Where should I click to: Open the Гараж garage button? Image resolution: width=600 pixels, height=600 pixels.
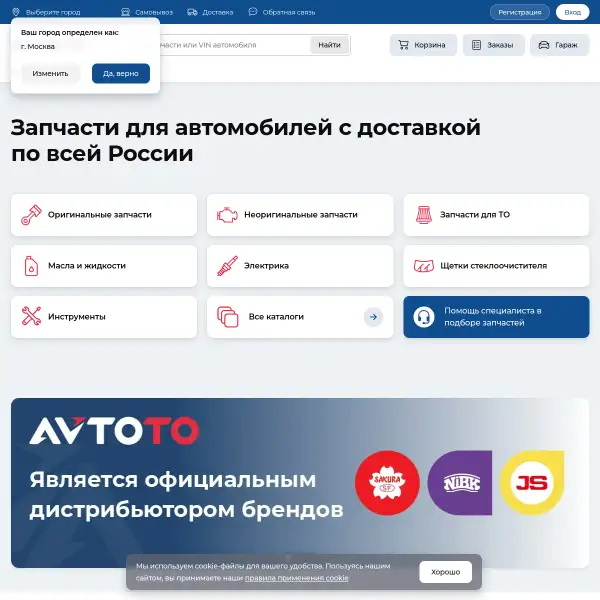click(x=560, y=45)
